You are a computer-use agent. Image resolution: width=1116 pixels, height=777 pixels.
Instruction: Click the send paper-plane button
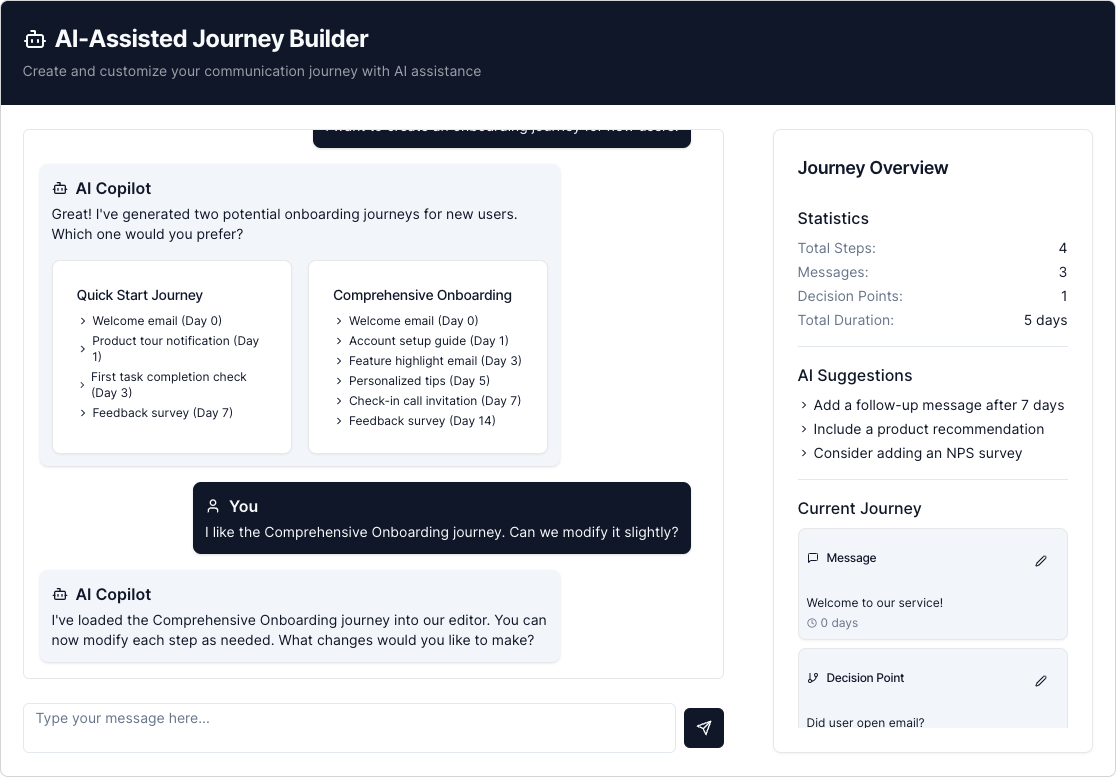[x=704, y=727]
